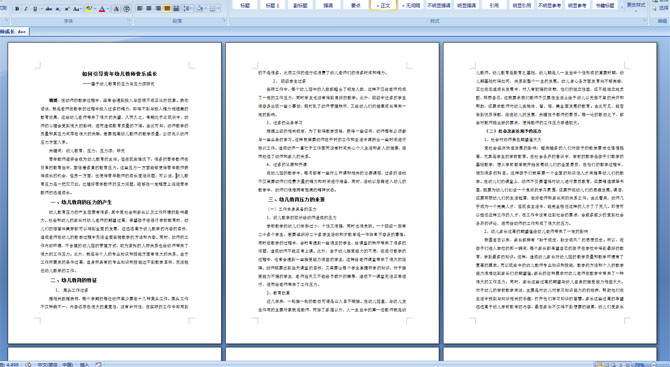Center-align the paragraph
Screen dimensions: 670x367
(149, 9)
